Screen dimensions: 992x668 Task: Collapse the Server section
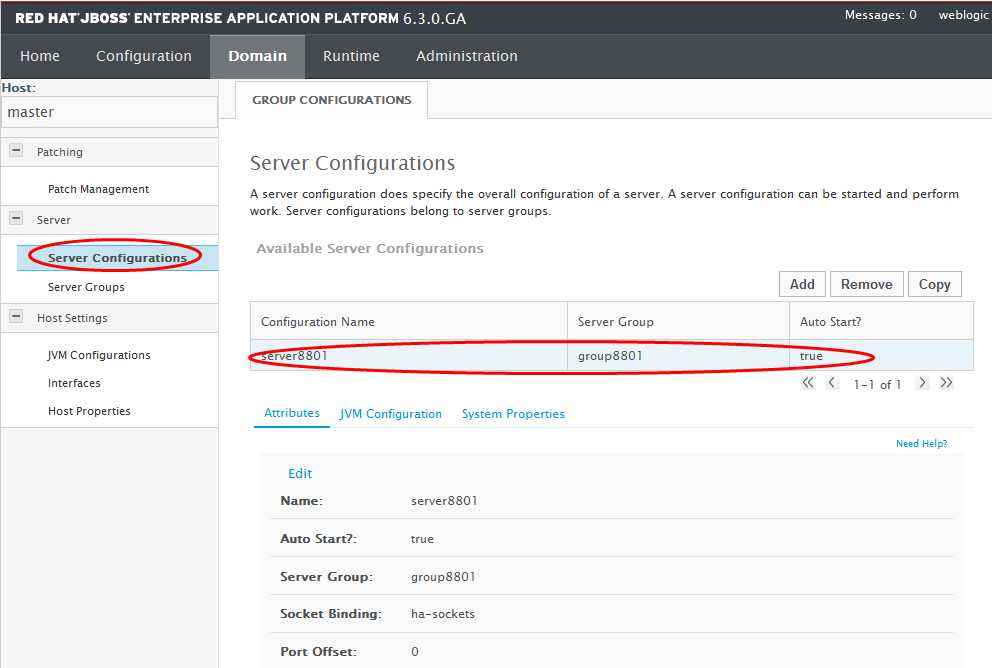click(16, 219)
